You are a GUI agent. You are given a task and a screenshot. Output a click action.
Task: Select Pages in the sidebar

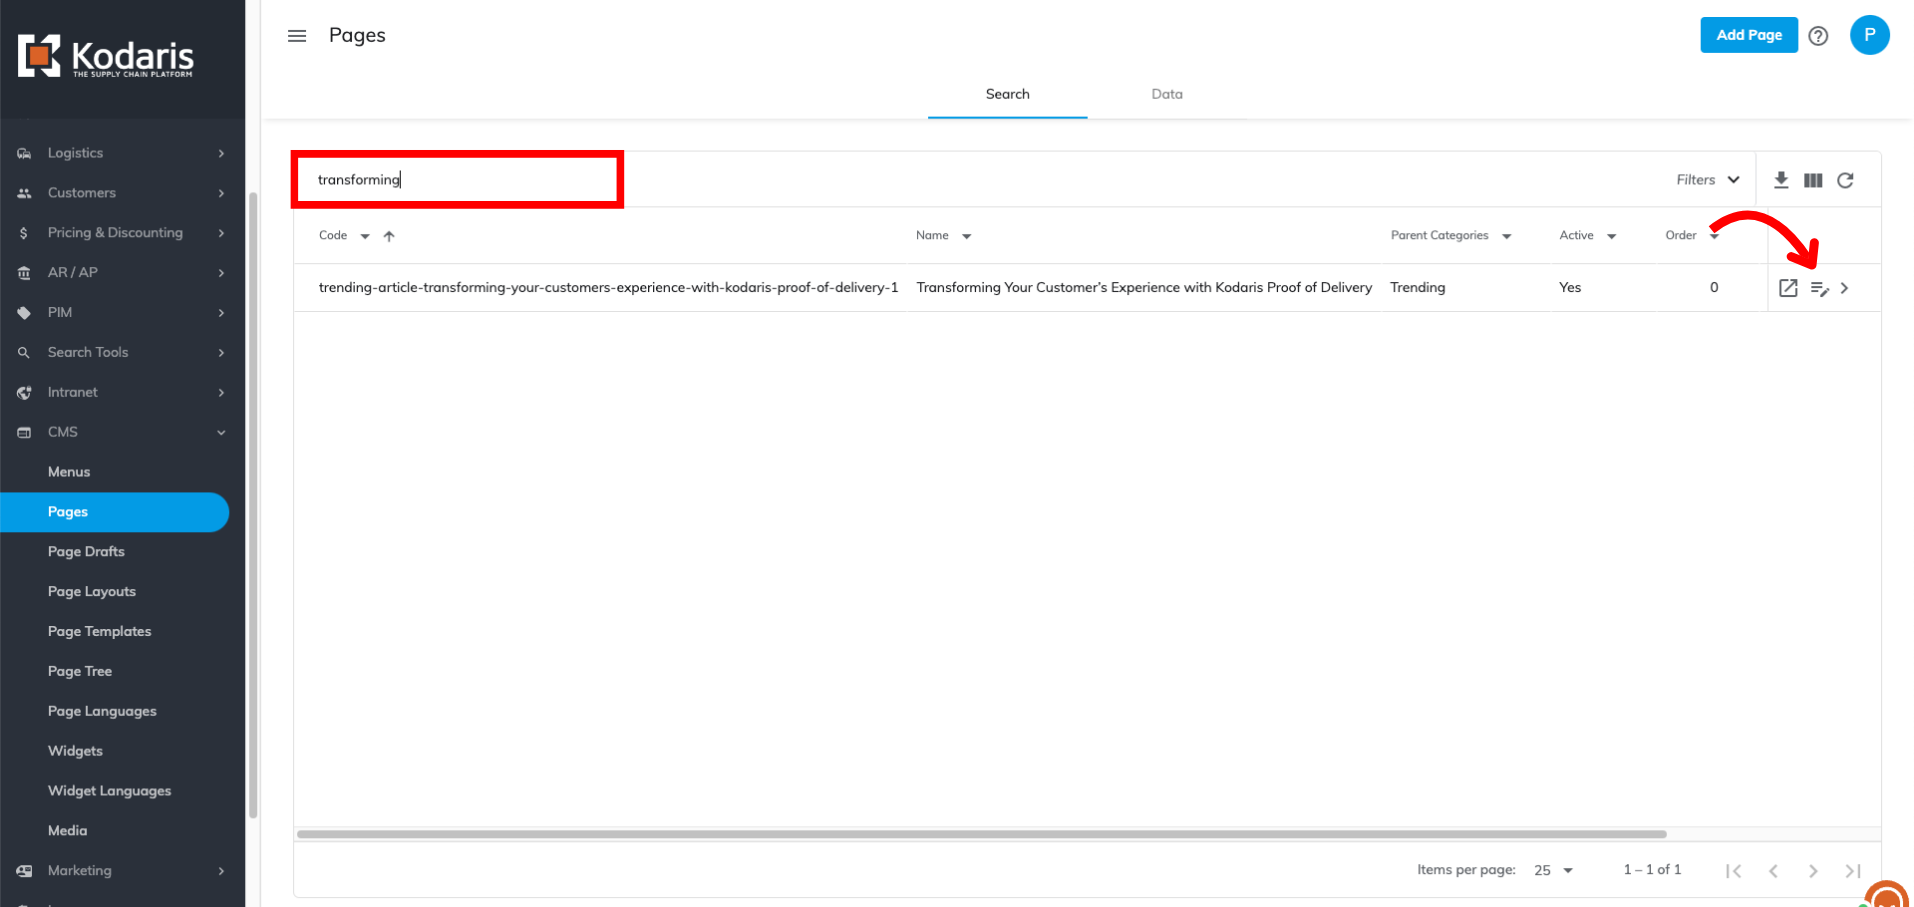[114, 512]
